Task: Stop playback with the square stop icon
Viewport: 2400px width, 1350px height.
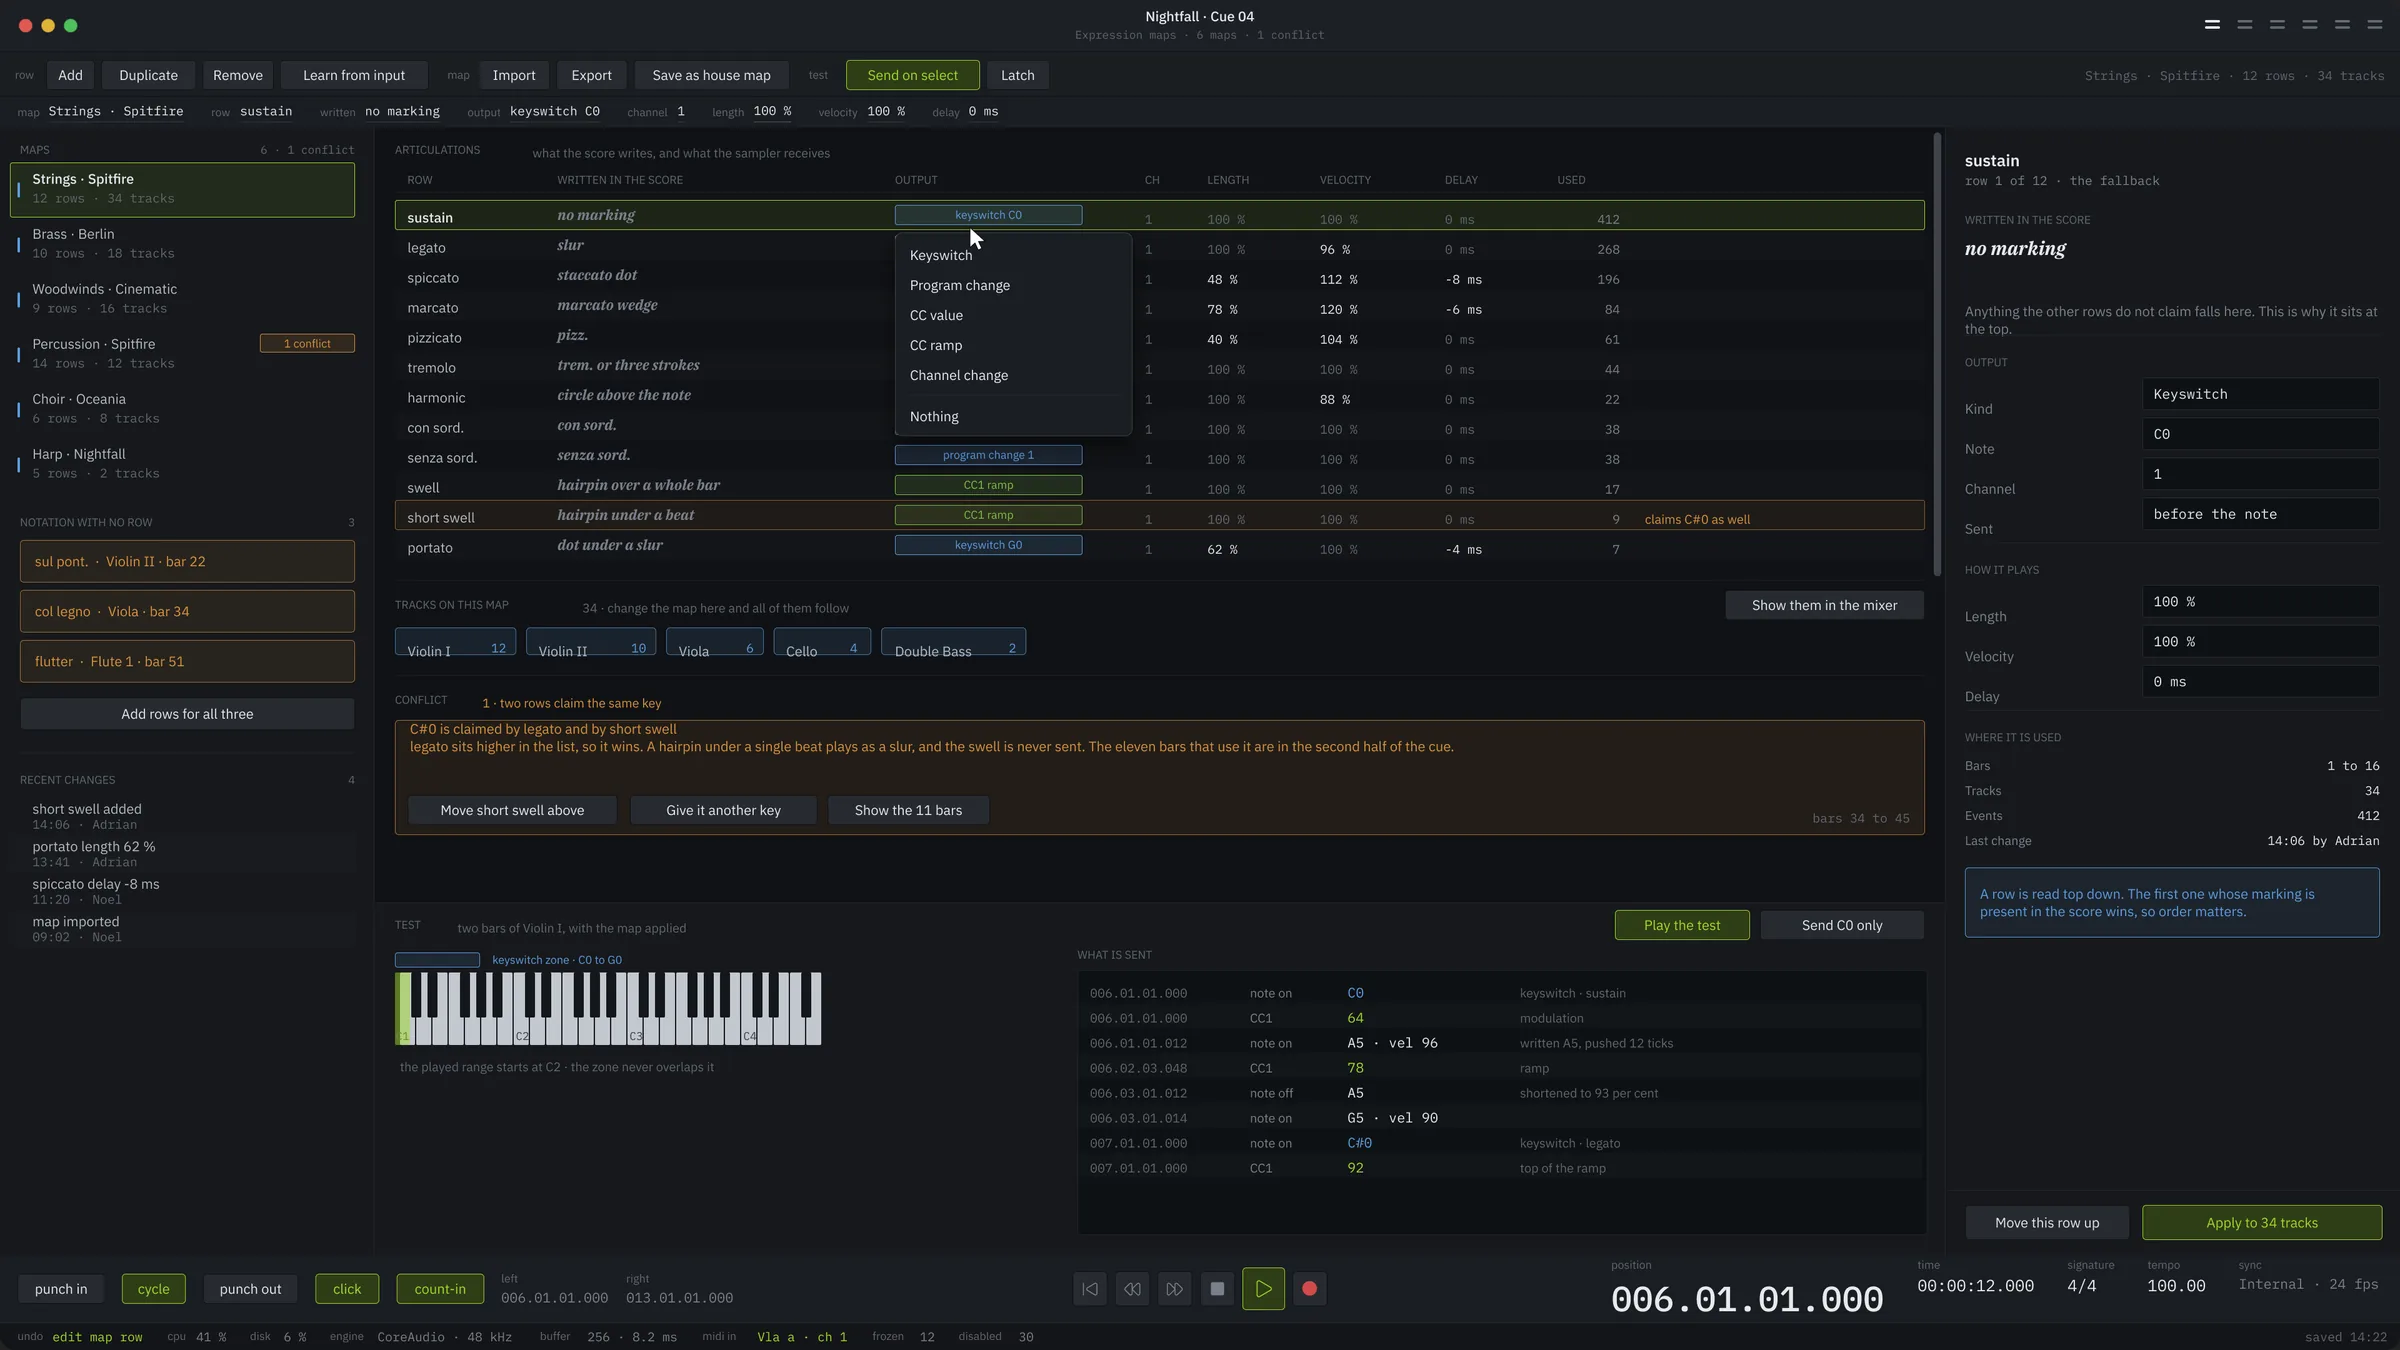Action: (x=1217, y=1289)
